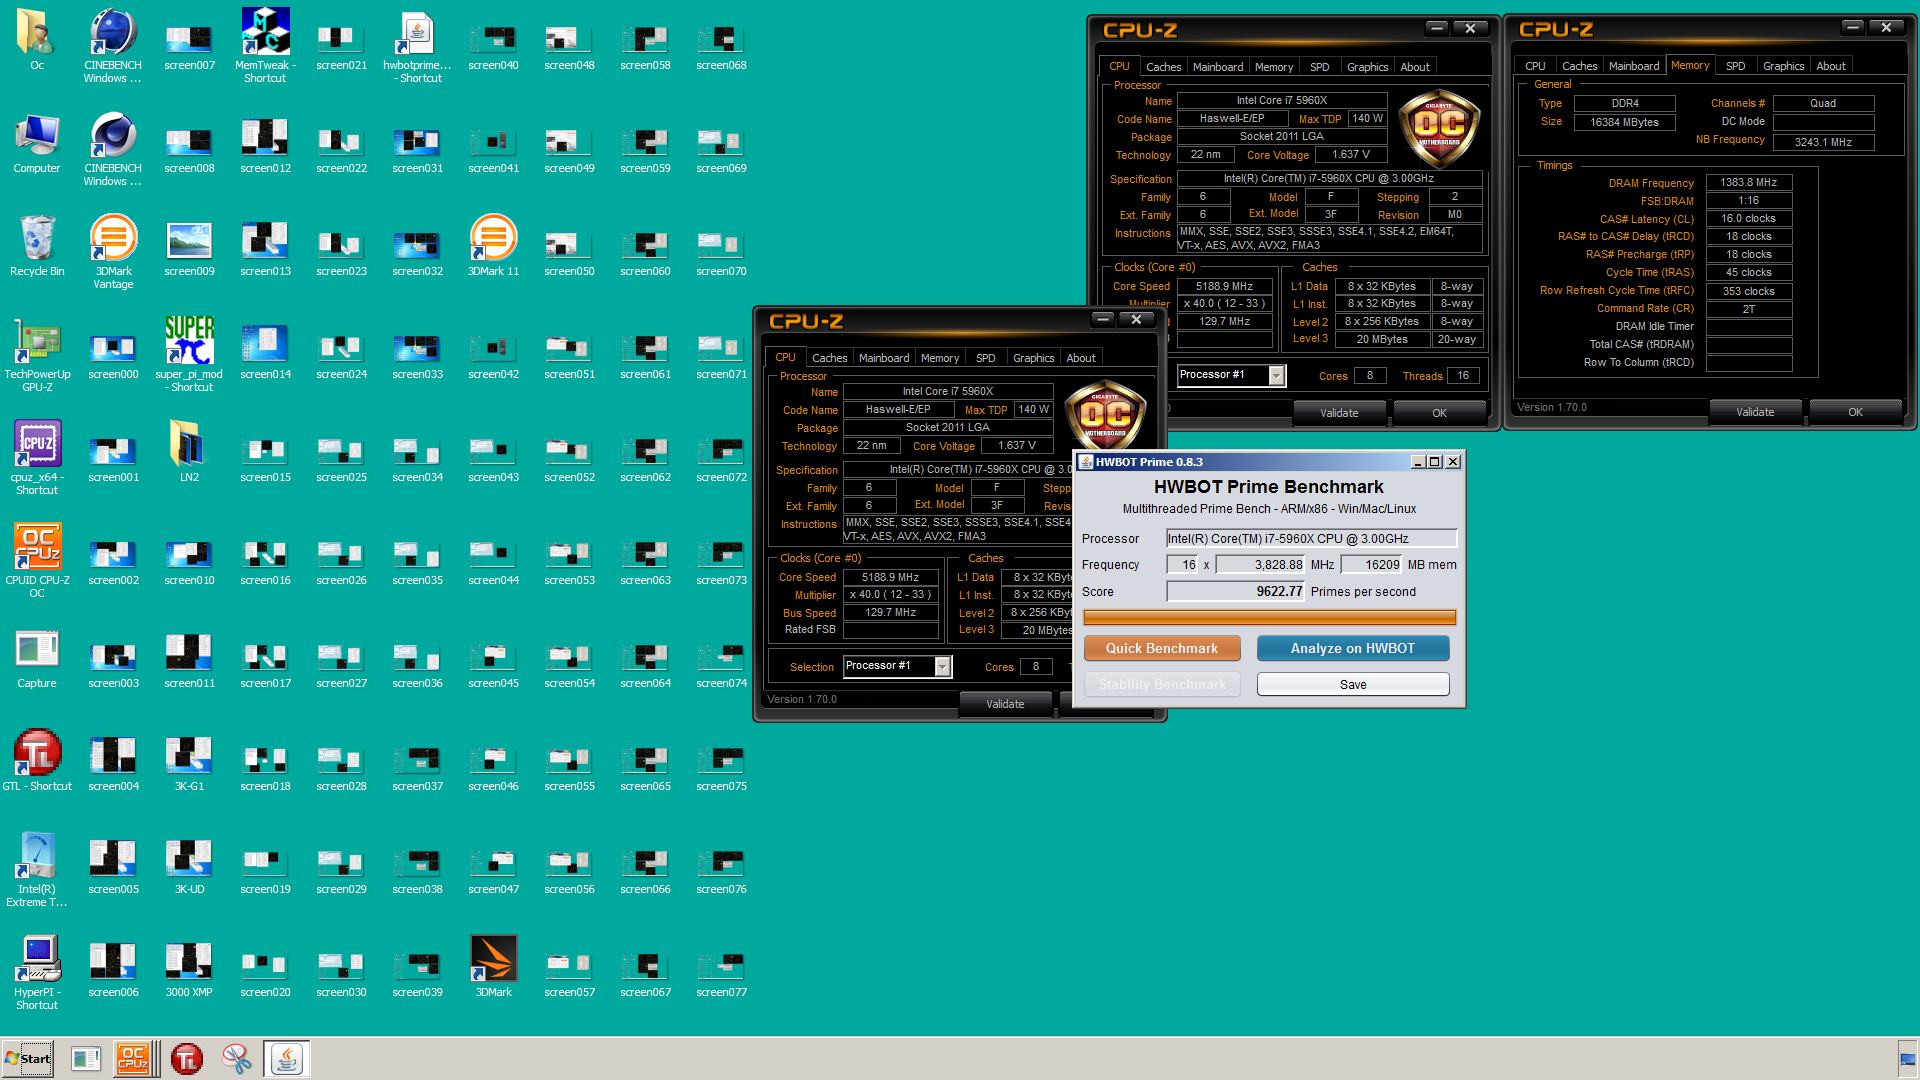The width and height of the screenshot is (1920, 1080).
Task: Open Intel(R) Extreme Tuning icon
Action: pos(37,869)
